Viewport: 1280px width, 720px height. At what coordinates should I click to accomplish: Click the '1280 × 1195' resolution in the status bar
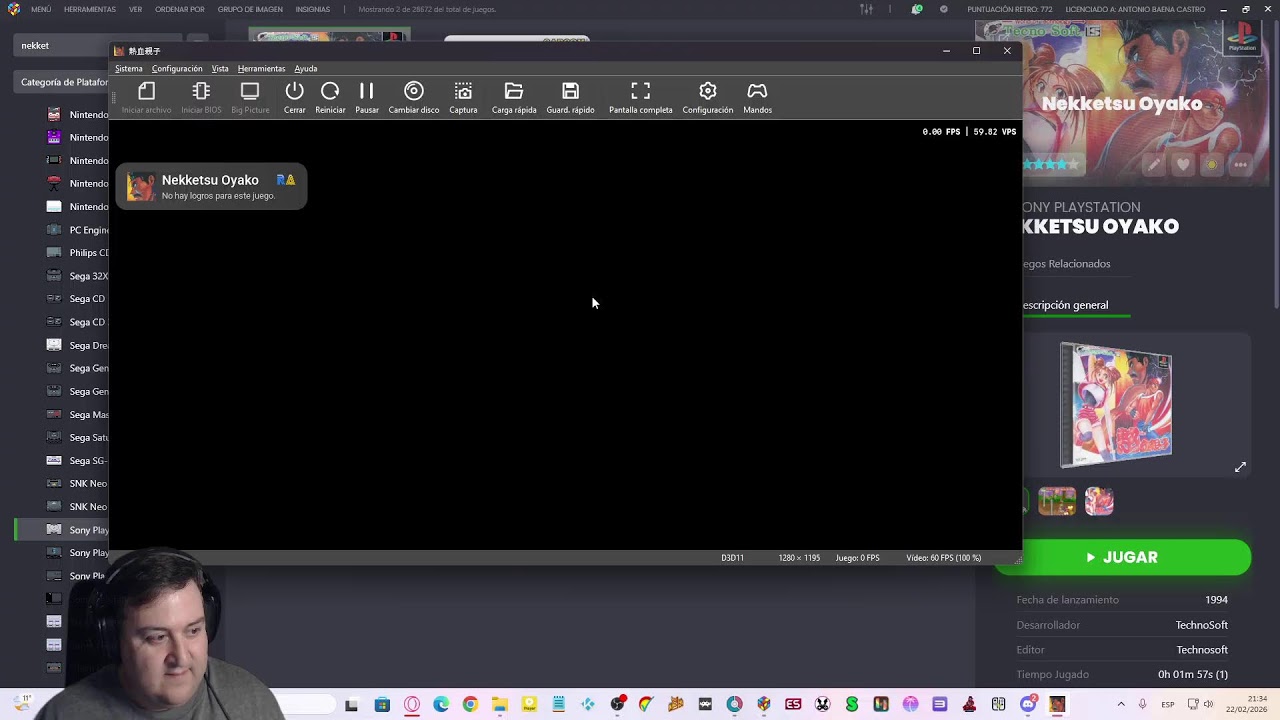(x=799, y=558)
